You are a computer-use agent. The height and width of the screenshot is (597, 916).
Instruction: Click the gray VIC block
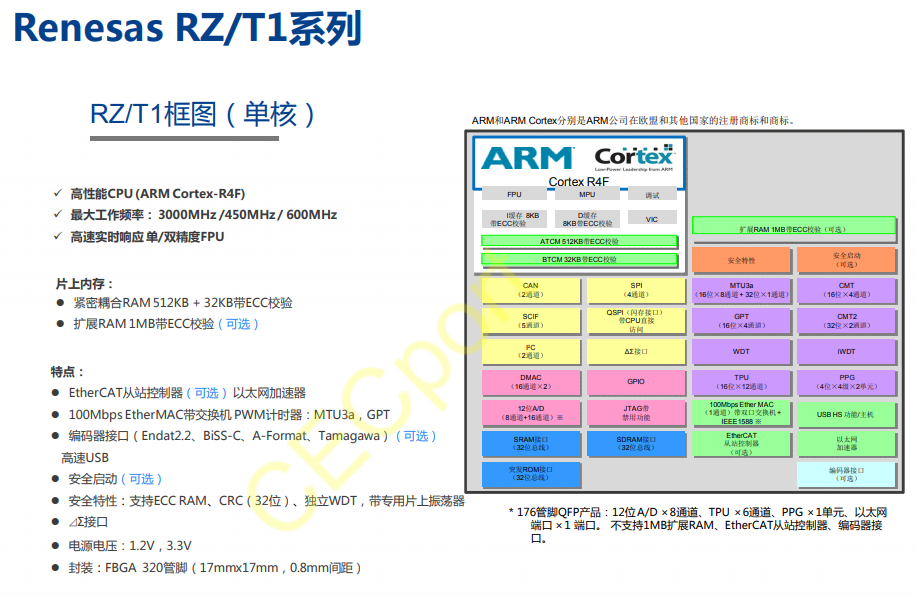(652, 219)
